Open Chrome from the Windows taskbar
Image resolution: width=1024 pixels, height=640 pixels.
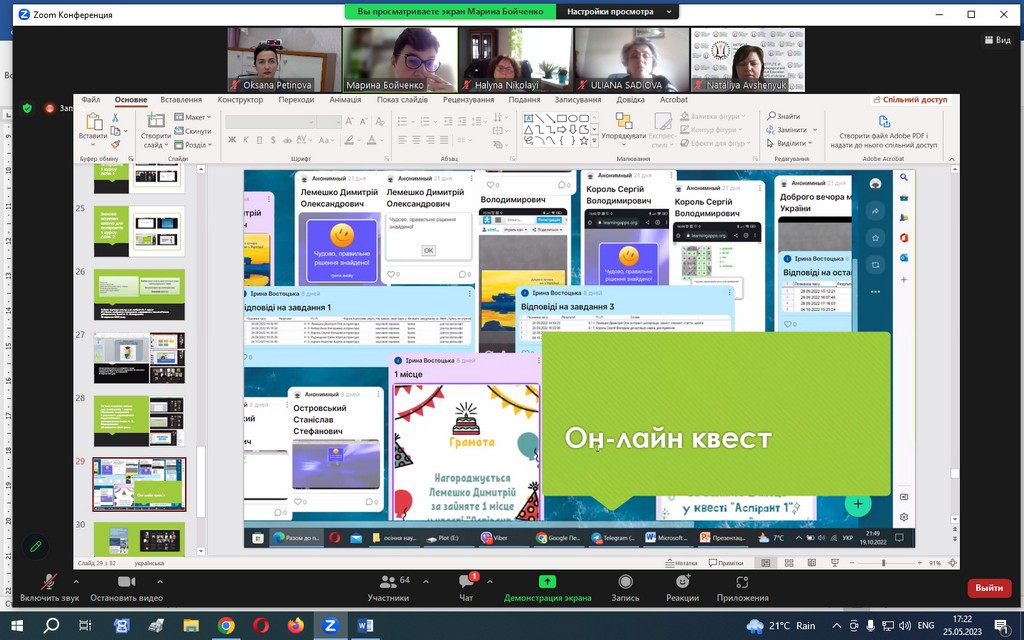click(226, 626)
